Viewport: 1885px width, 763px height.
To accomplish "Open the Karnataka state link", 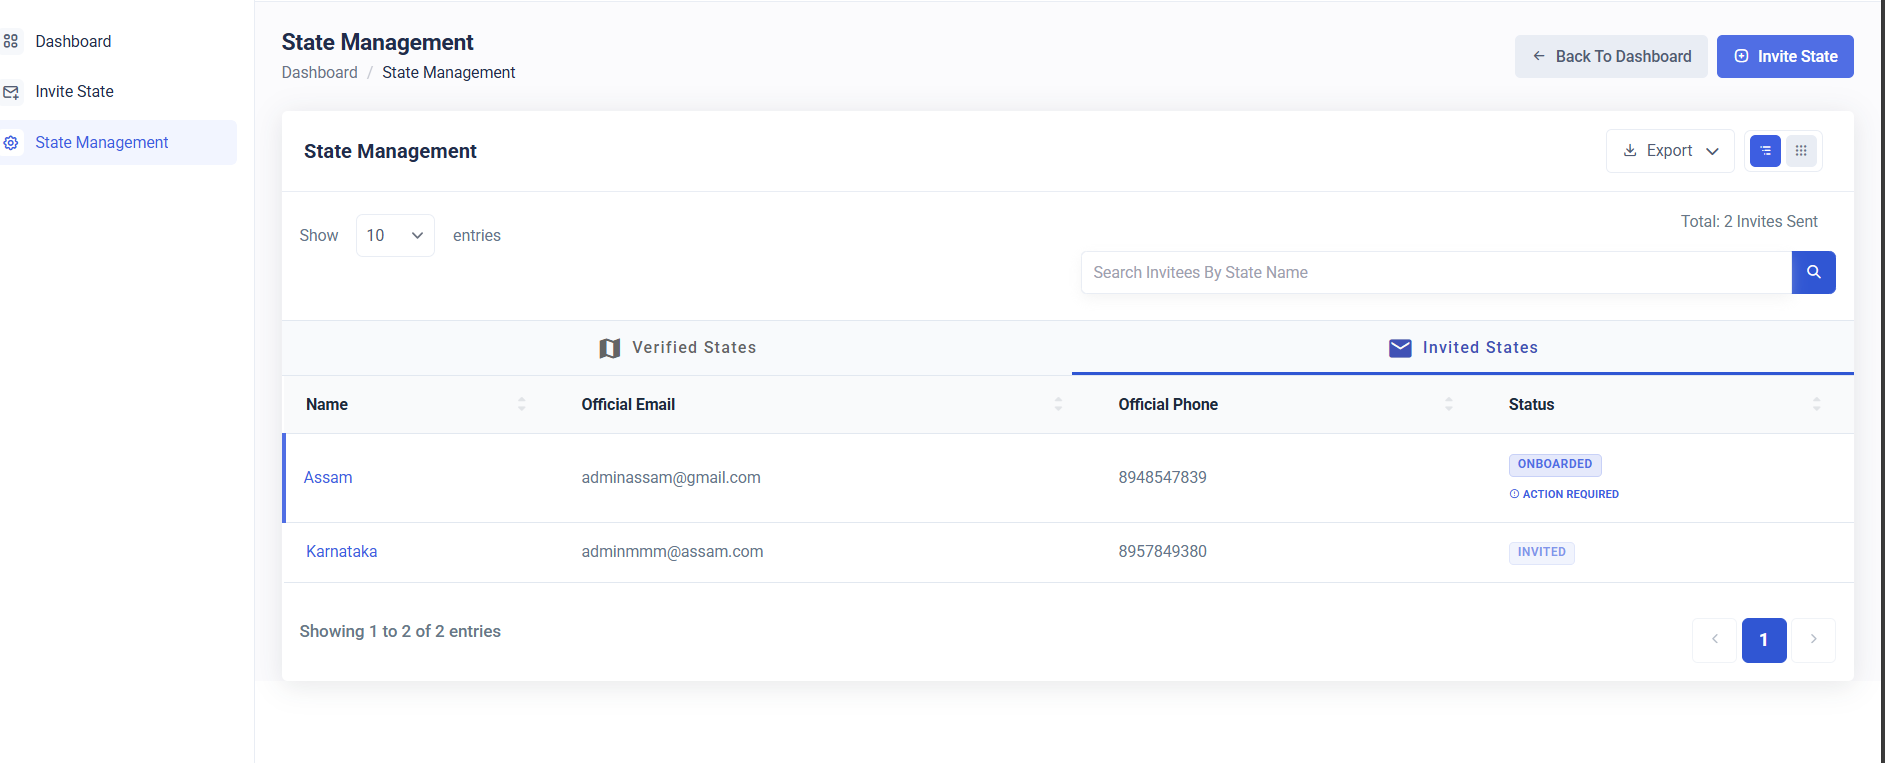I will pyautogui.click(x=341, y=552).
